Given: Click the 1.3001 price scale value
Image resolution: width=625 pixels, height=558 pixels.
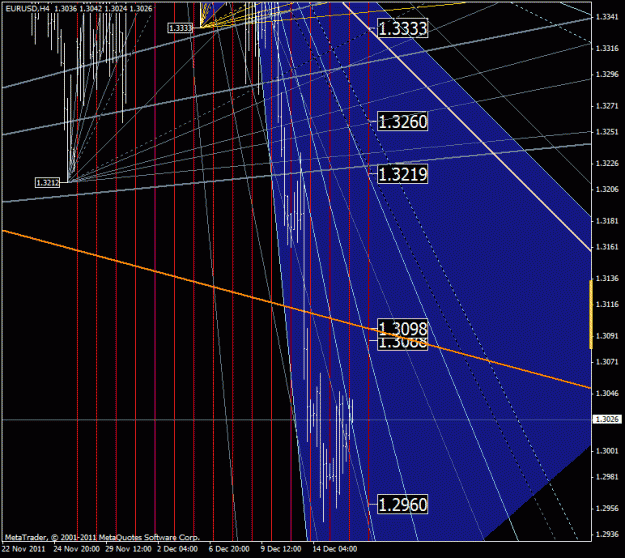Looking at the screenshot, I should pyautogui.click(x=607, y=451).
